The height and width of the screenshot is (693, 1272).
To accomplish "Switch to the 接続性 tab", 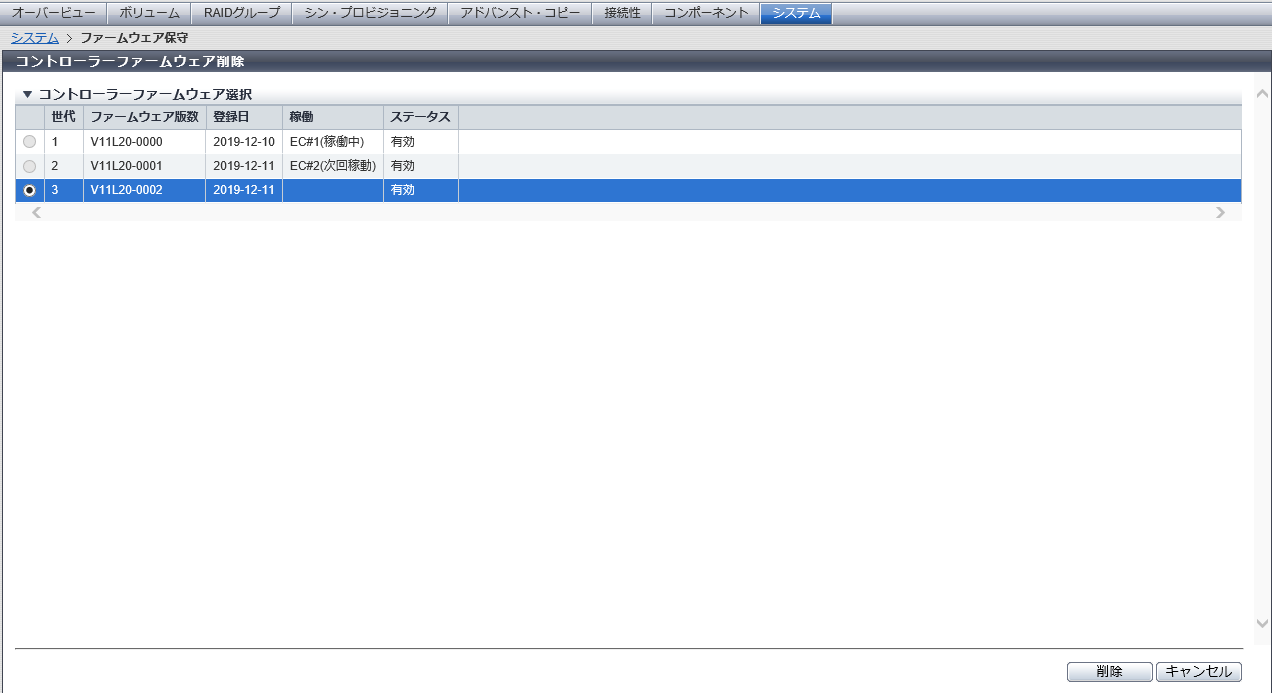I will [622, 13].
